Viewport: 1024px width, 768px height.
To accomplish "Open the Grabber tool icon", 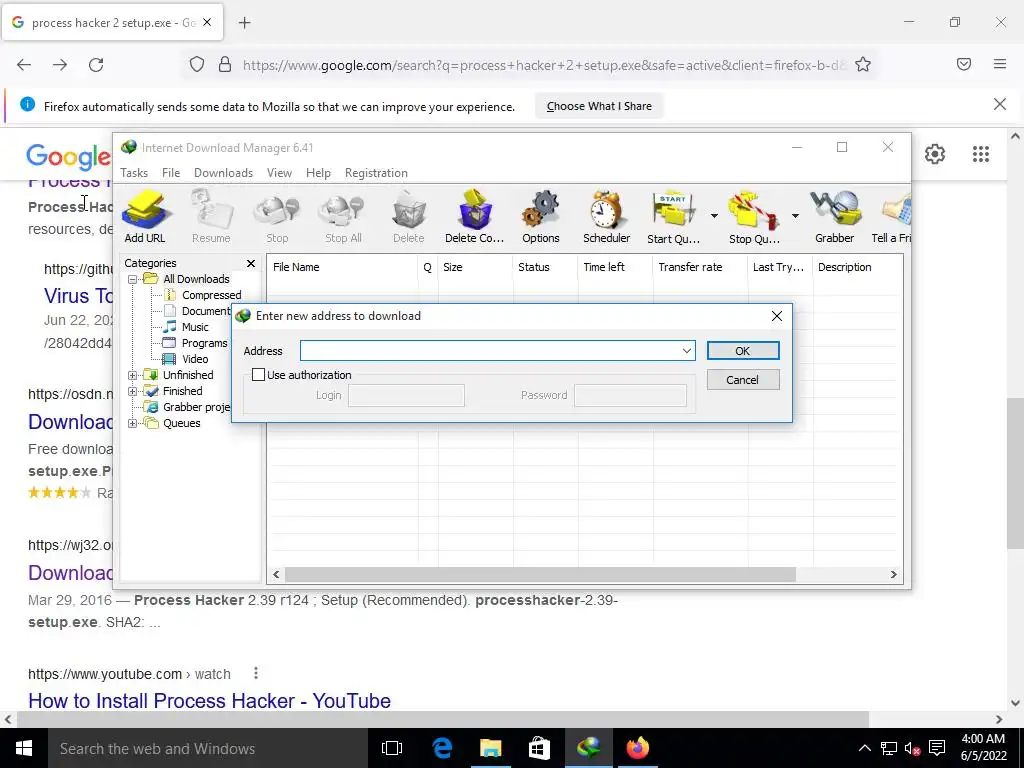I will tap(835, 217).
